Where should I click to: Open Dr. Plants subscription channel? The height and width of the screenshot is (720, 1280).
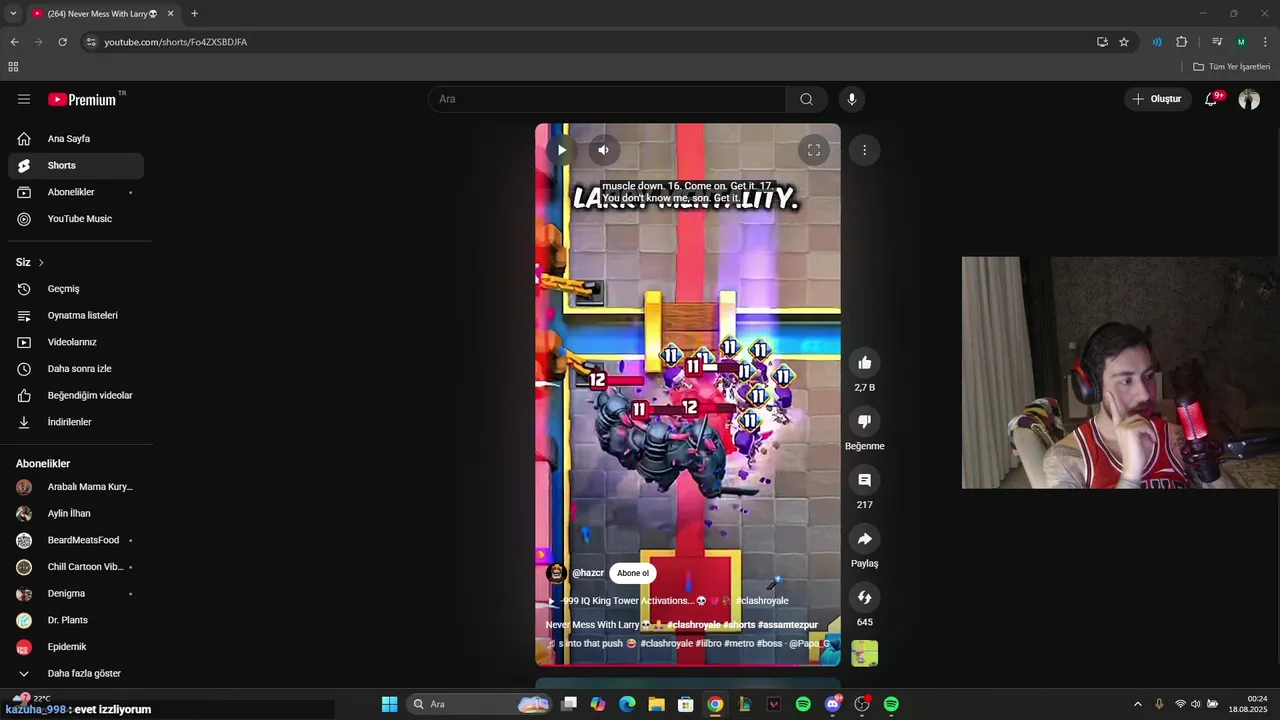click(x=76, y=620)
